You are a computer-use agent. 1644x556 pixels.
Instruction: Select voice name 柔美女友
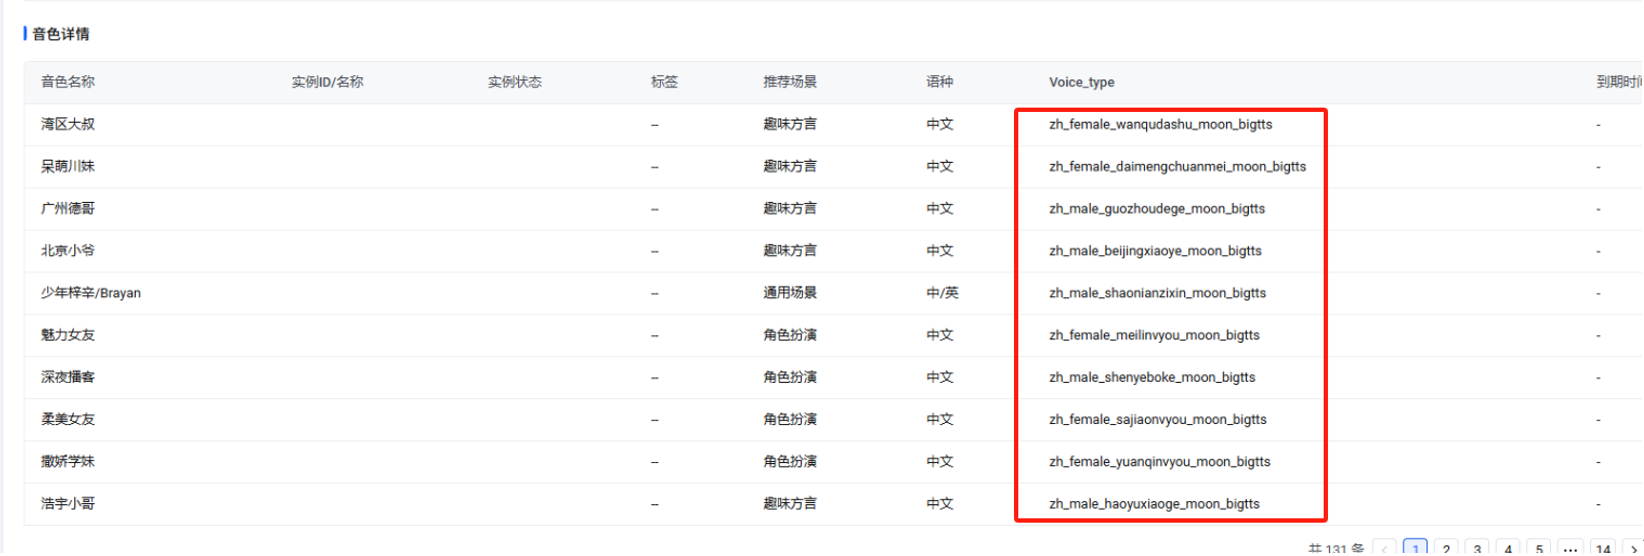[68, 419]
